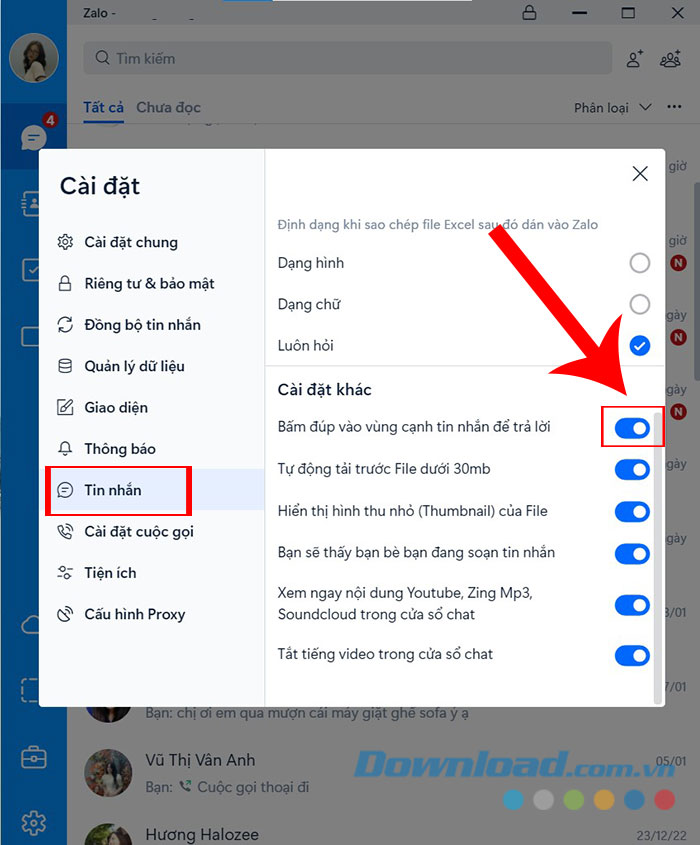The height and width of the screenshot is (845, 700).
Task: Disable auto preload File under 30mb
Action: [632, 469]
